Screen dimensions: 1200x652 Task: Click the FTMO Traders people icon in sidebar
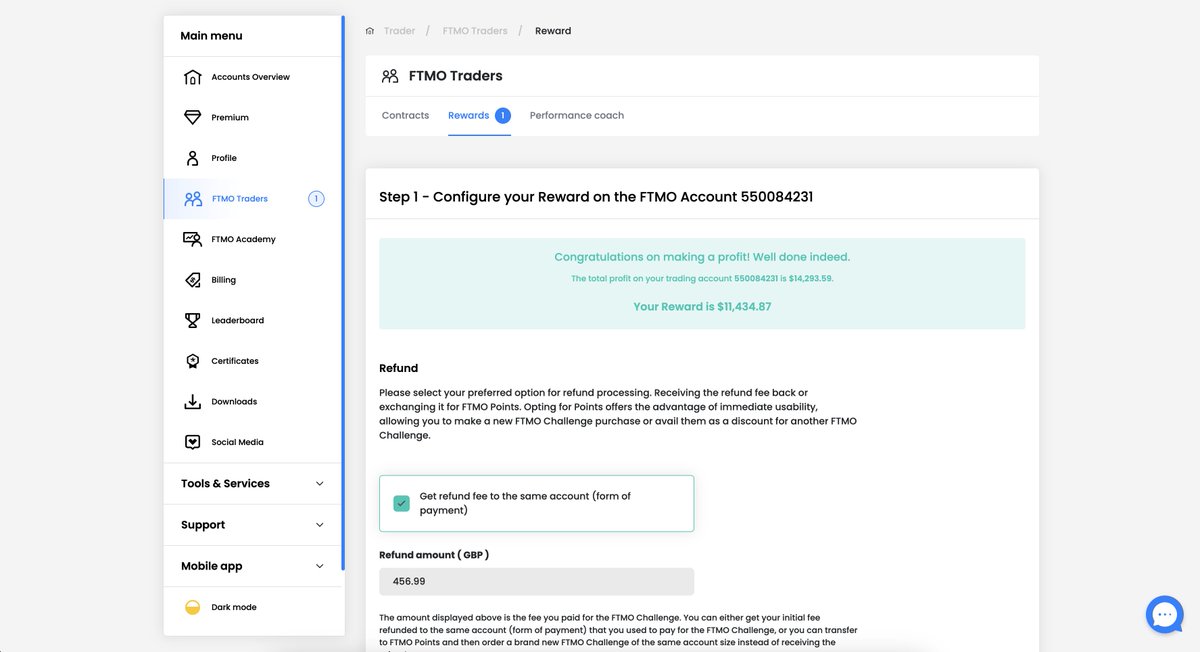coord(193,199)
